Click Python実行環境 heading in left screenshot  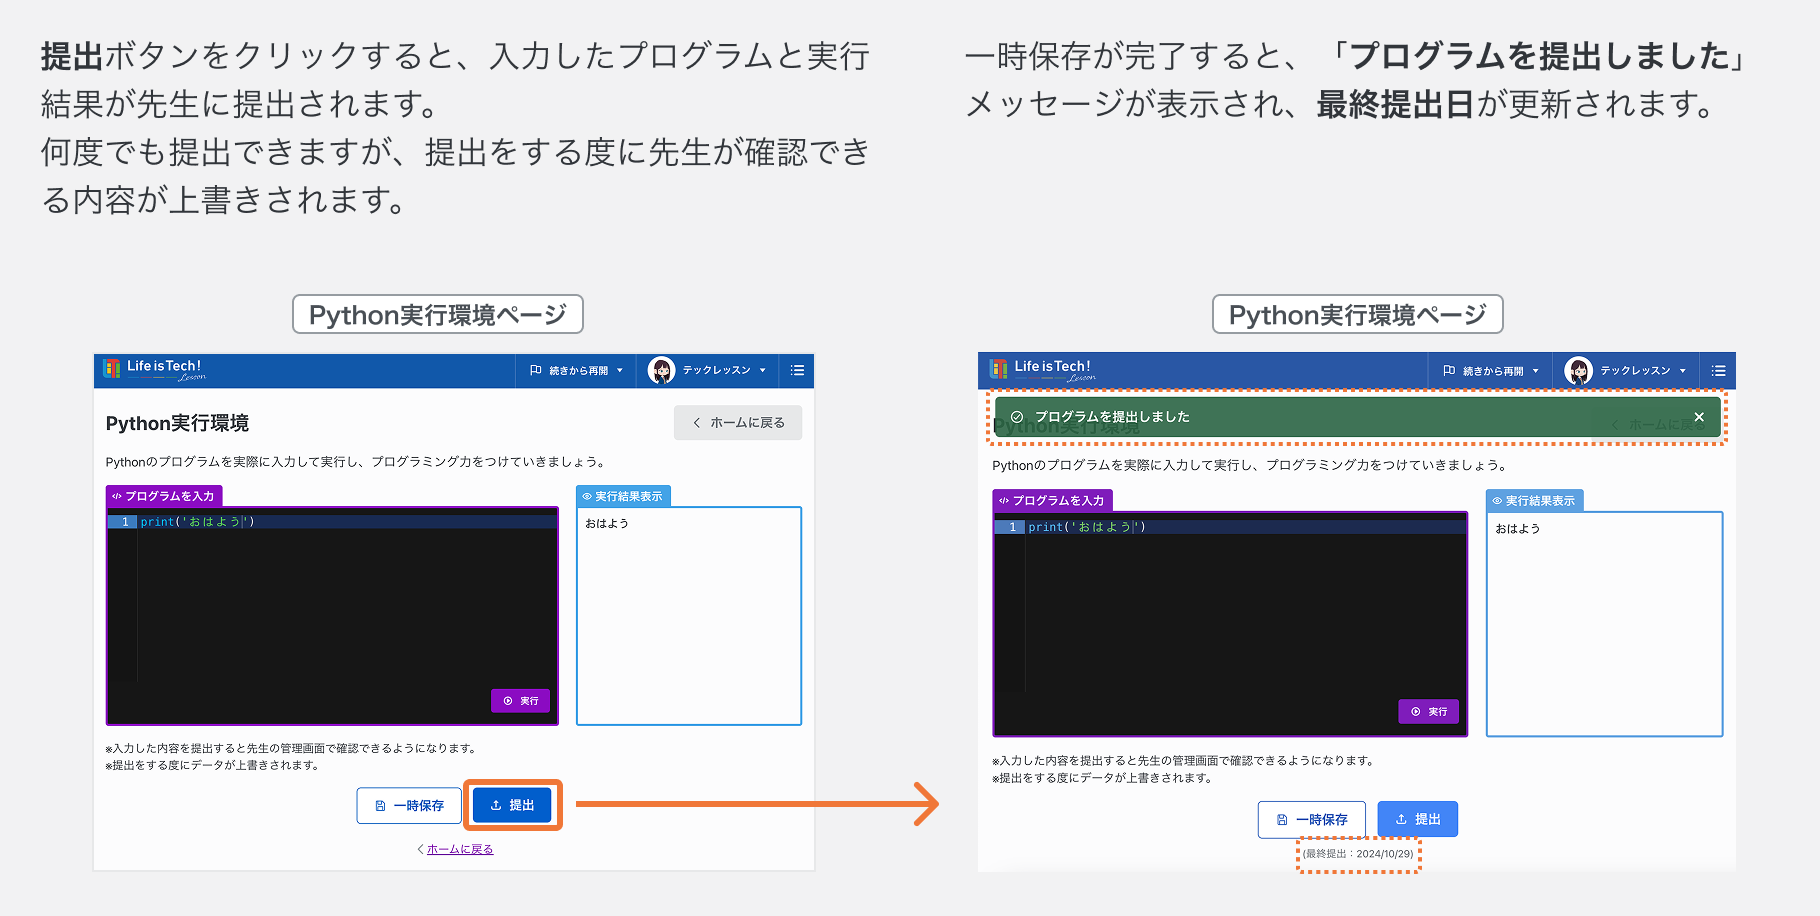coord(177,423)
